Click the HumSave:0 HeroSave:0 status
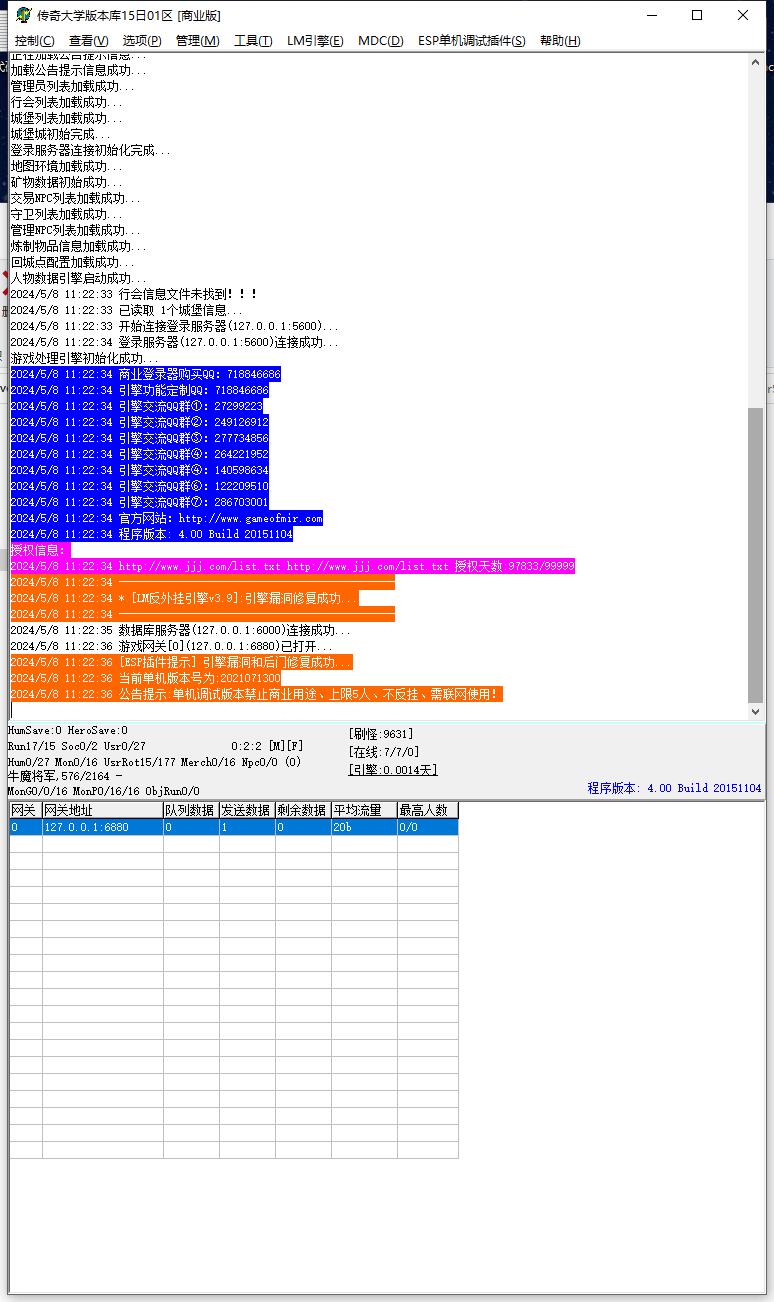Image resolution: width=774 pixels, height=1302 pixels. pos(68,731)
